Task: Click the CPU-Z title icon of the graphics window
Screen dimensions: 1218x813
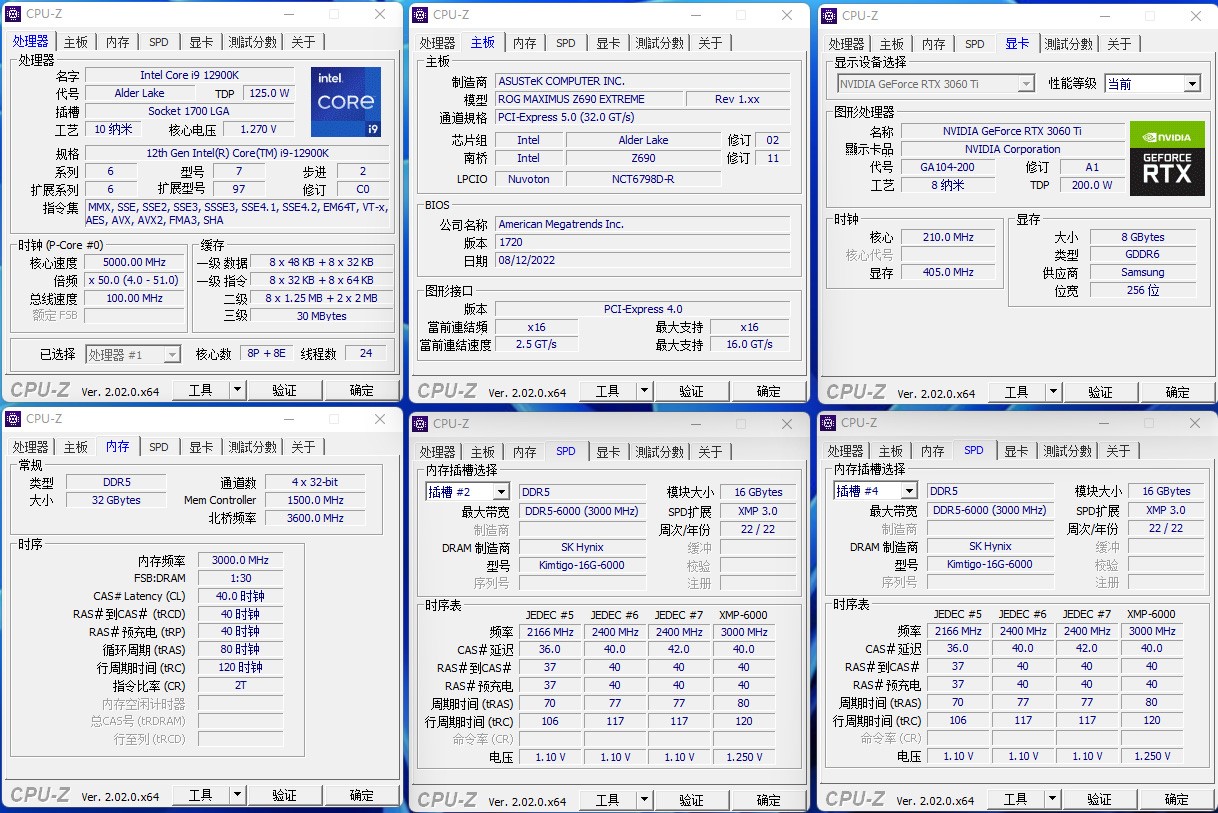Action: point(830,15)
